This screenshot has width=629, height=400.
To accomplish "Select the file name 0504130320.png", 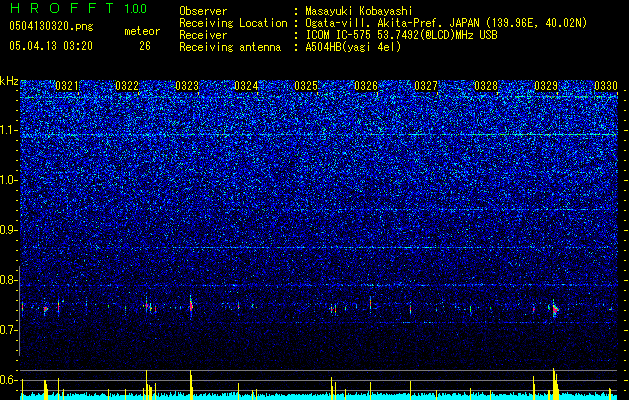I will [x=51, y=27].
